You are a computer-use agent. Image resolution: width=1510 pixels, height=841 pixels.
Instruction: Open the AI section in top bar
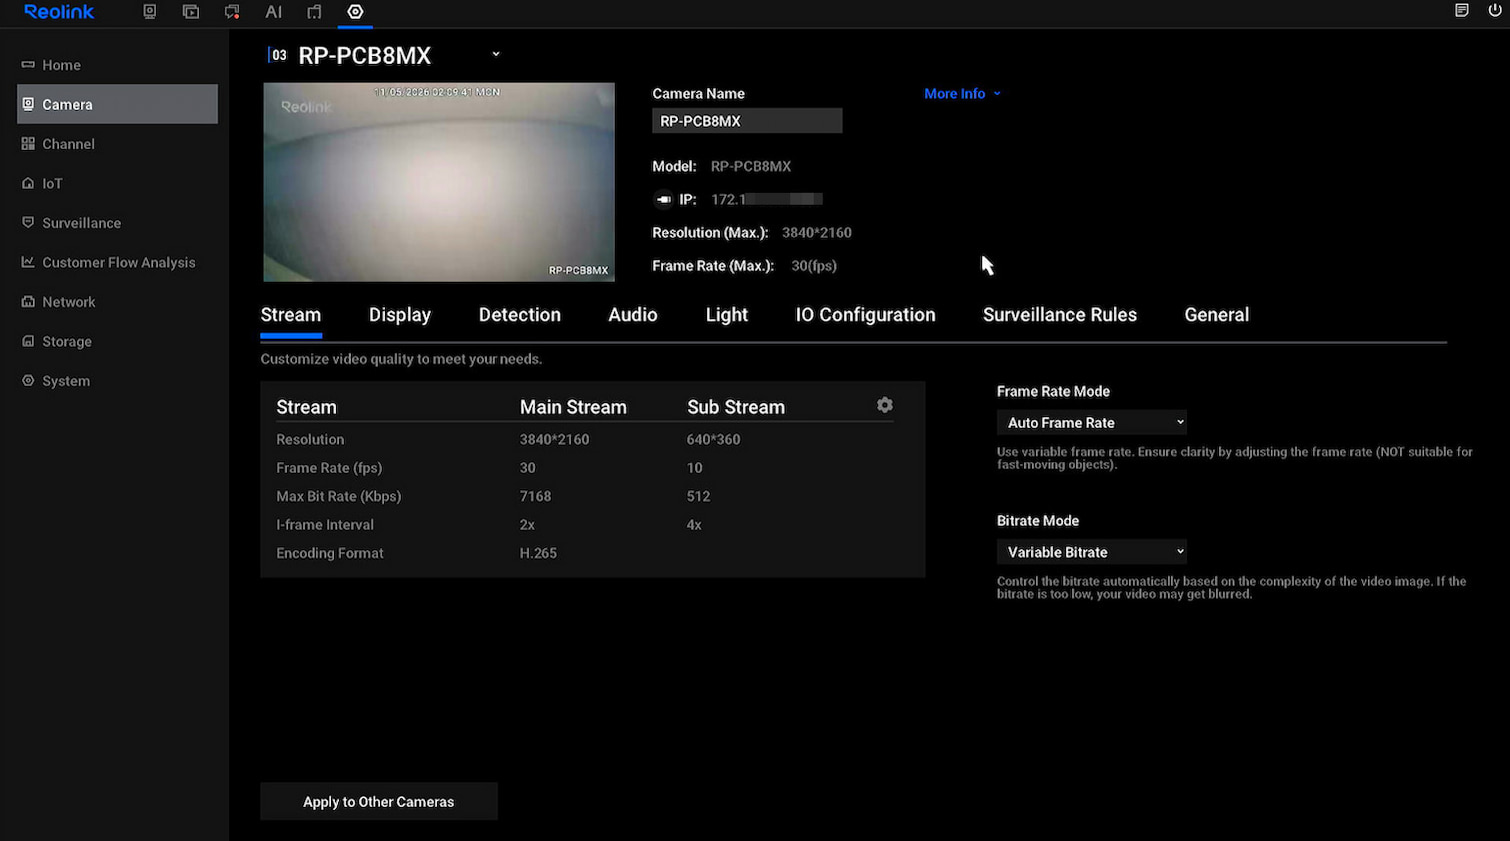coord(273,12)
